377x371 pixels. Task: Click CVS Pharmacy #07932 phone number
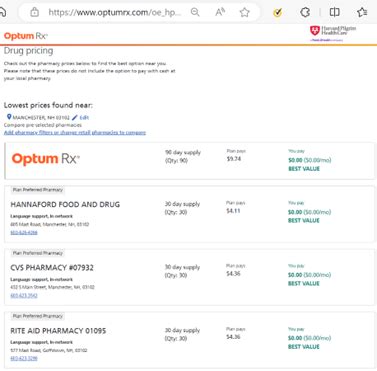pyautogui.click(x=24, y=295)
